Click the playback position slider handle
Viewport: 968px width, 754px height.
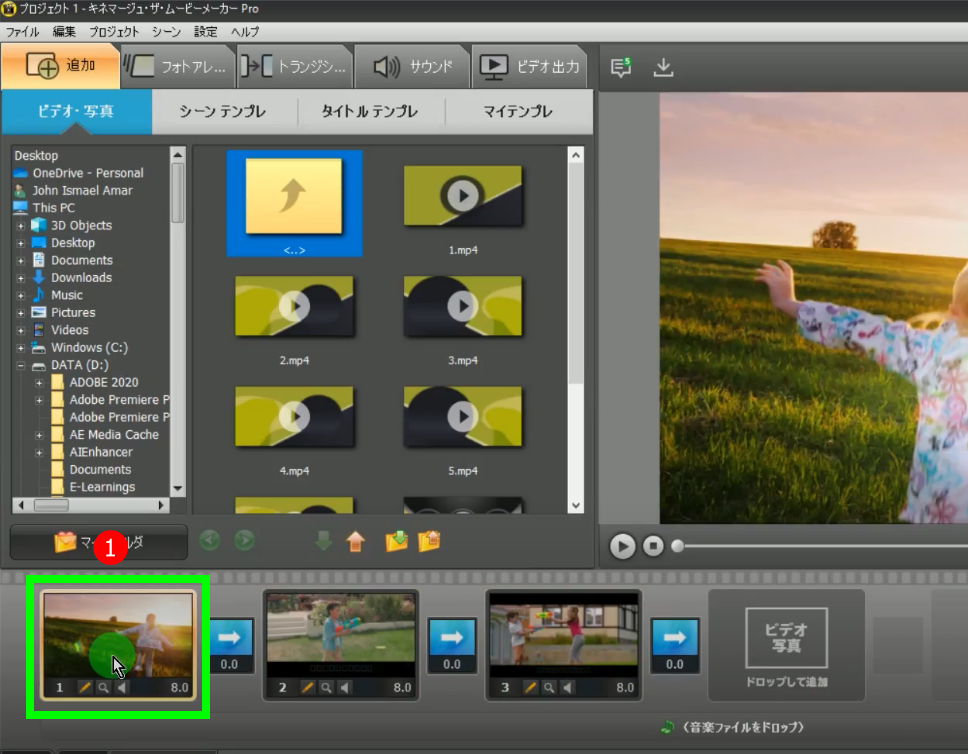(678, 546)
